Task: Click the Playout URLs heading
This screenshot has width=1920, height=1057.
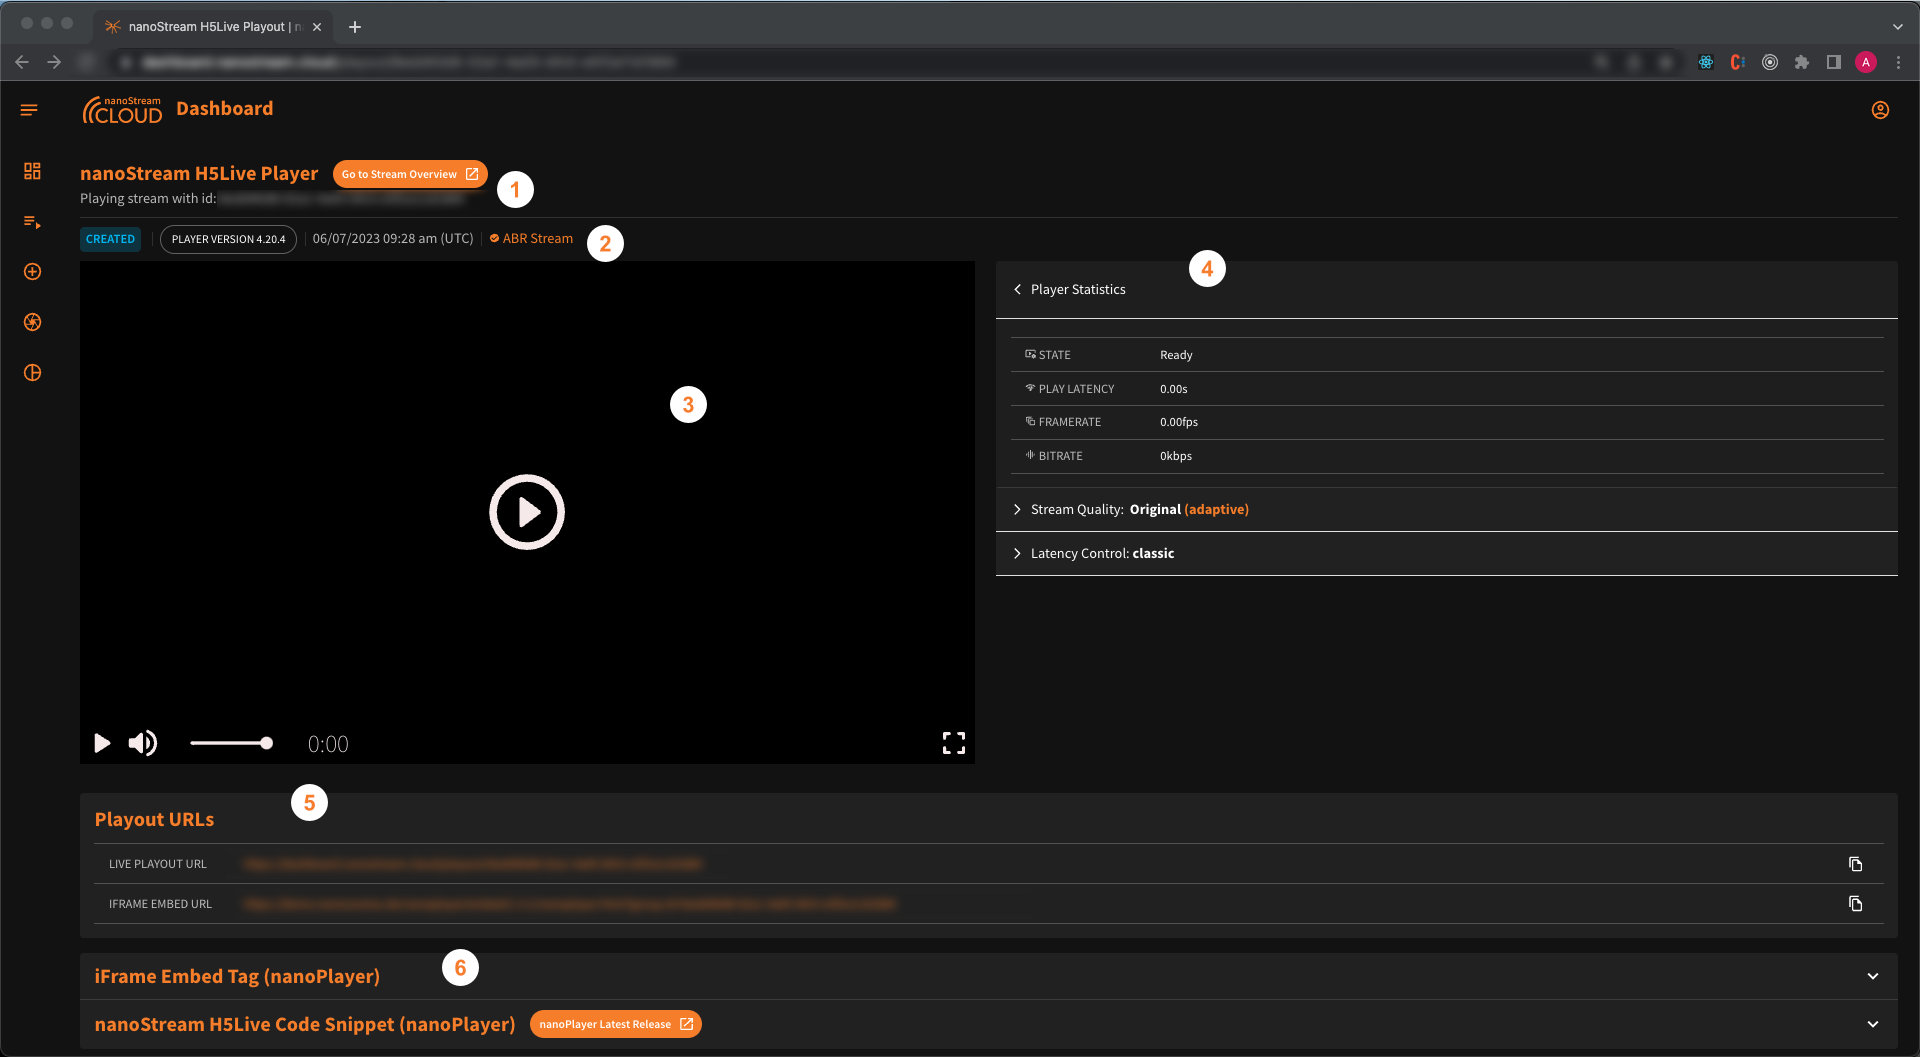Action: click(154, 819)
